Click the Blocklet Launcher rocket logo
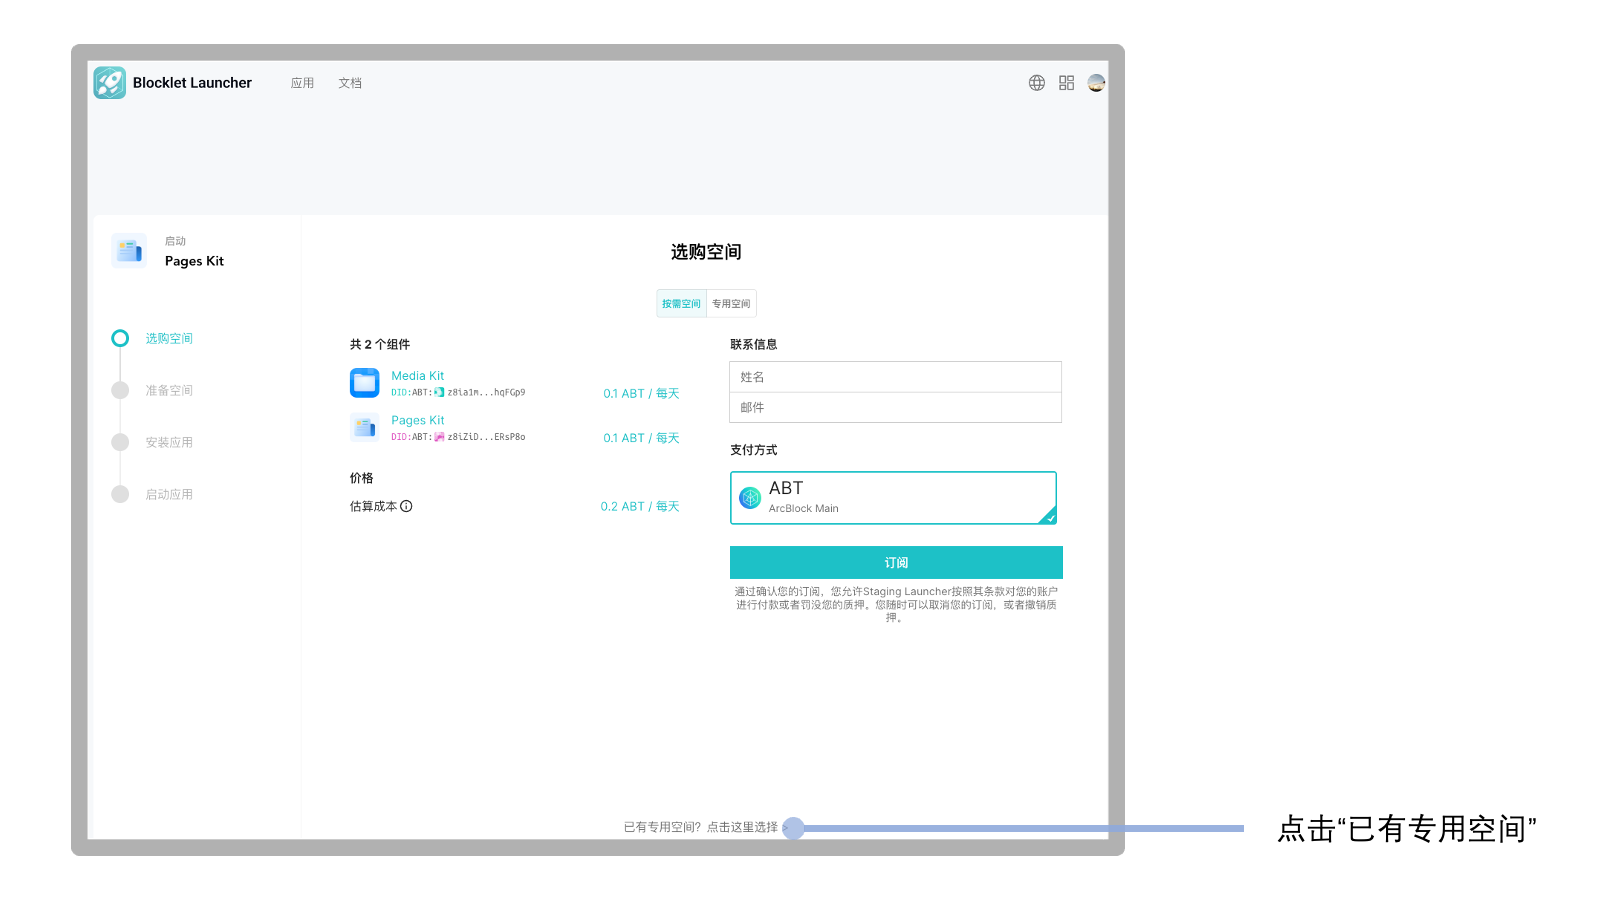The height and width of the screenshot is (900, 1600). [x=110, y=83]
